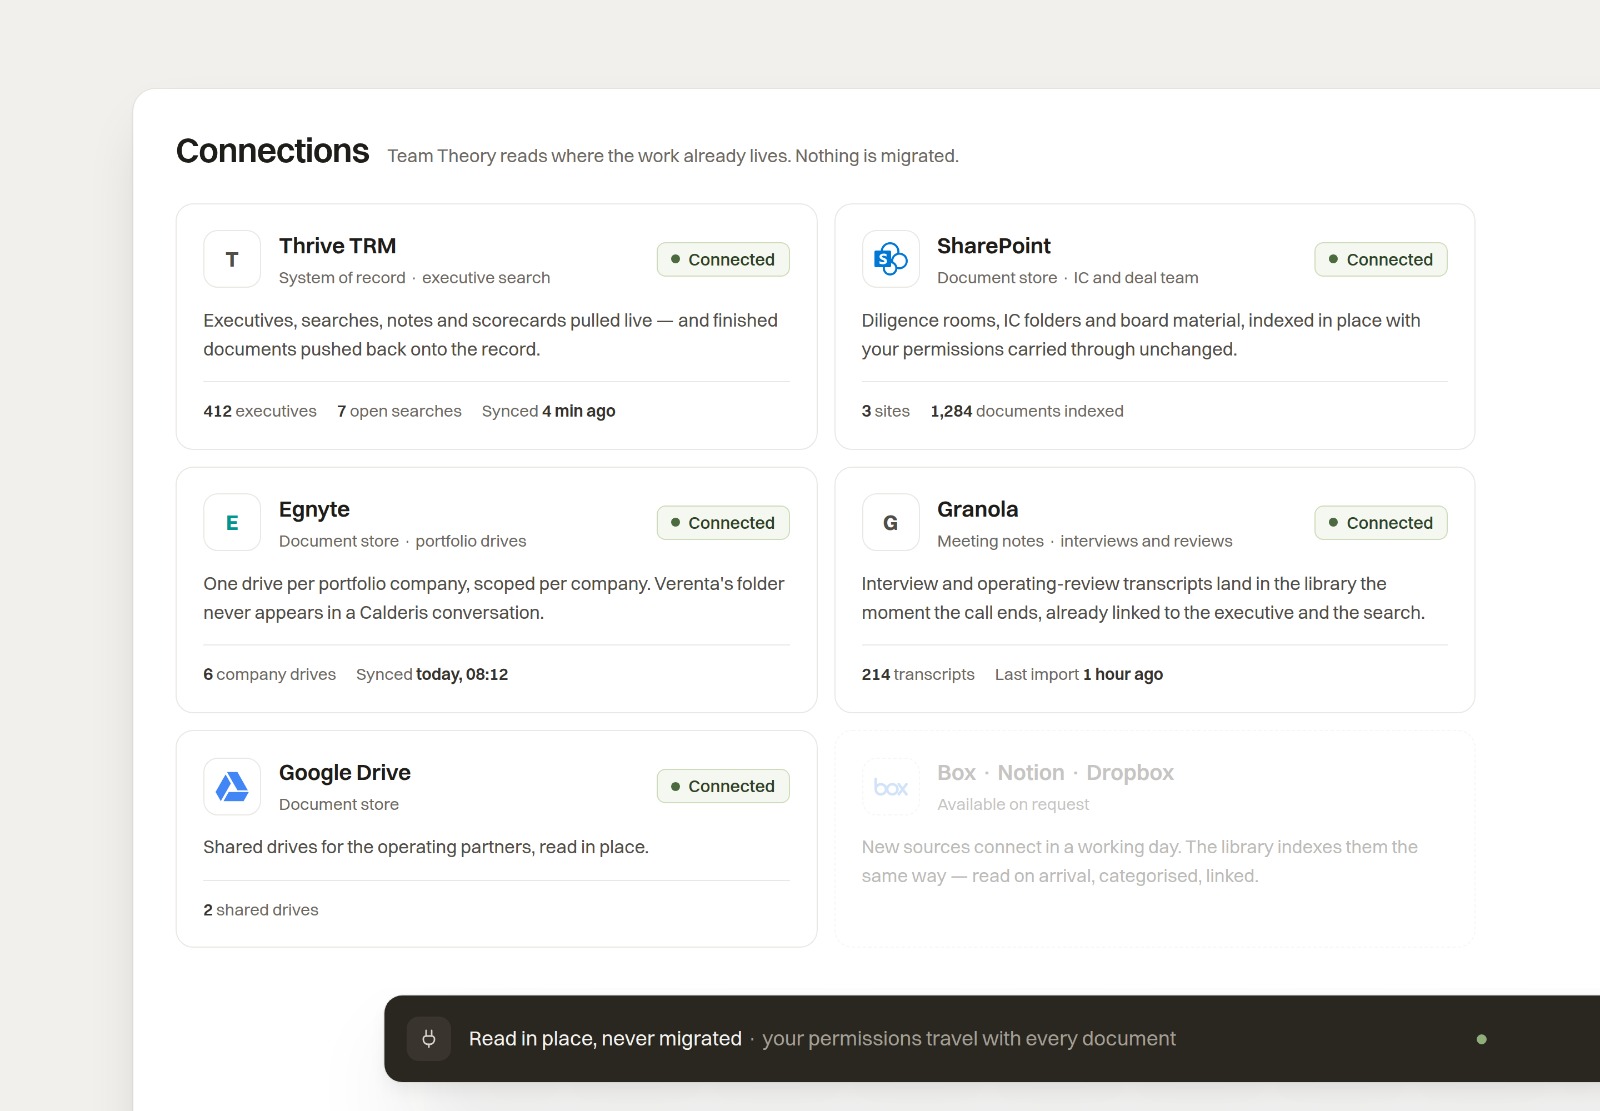Click "6 company drives" stat

[x=269, y=674]
